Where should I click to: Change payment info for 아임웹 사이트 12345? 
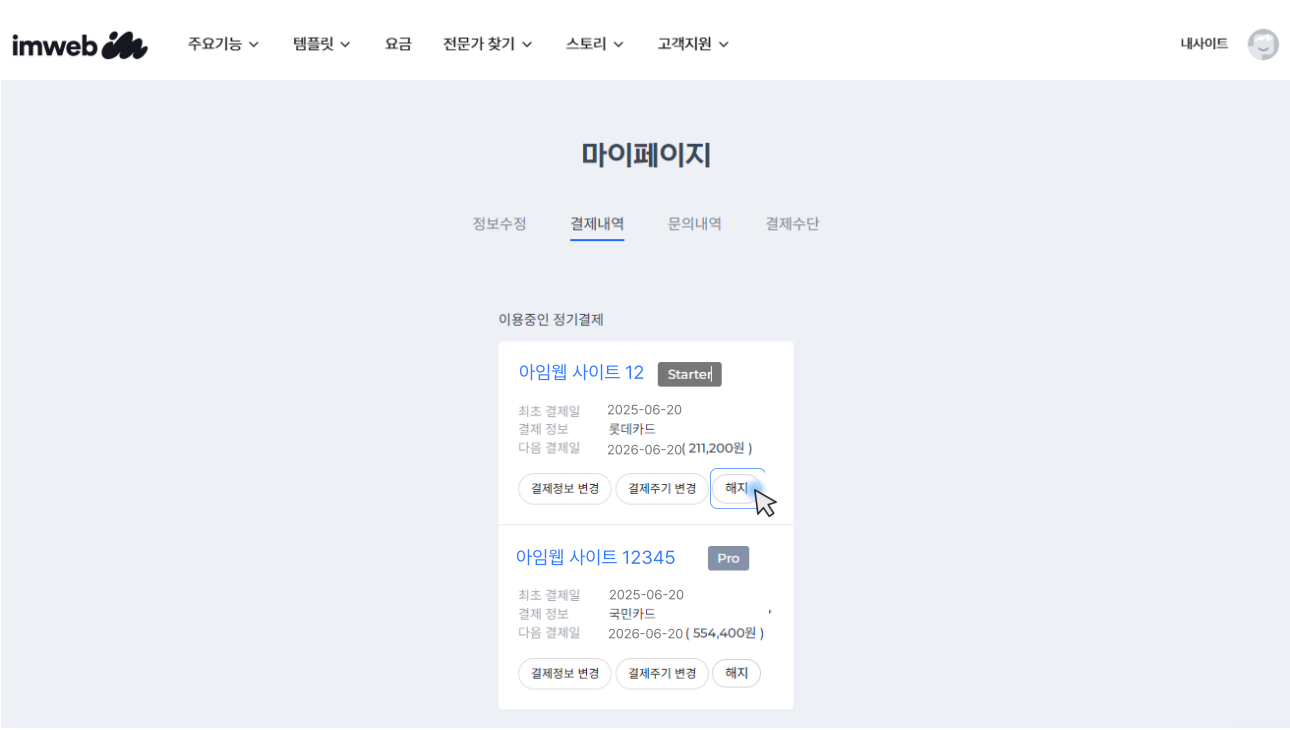coord(565,674)
